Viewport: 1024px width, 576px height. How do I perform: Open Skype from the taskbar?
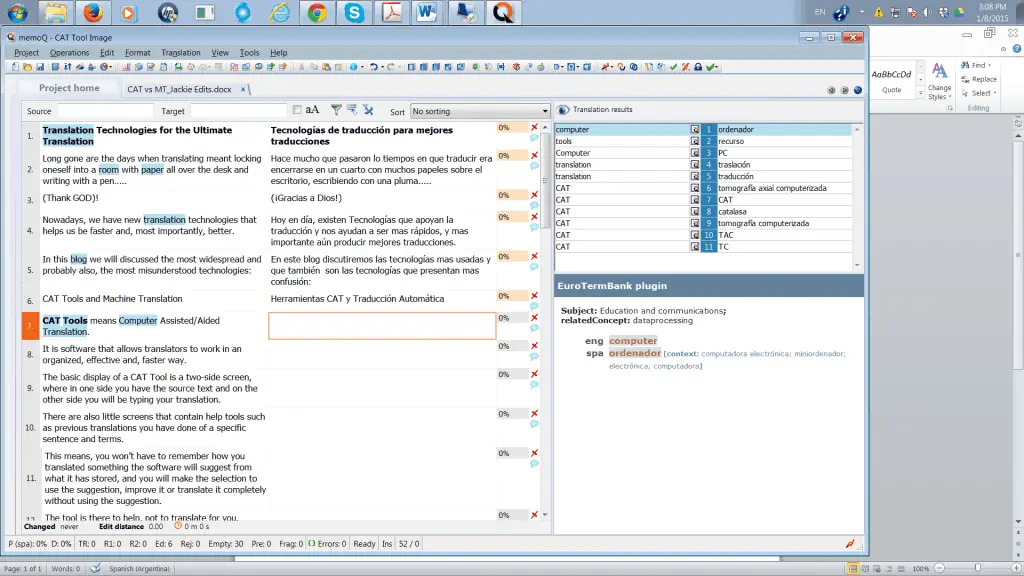click(355, 13)
